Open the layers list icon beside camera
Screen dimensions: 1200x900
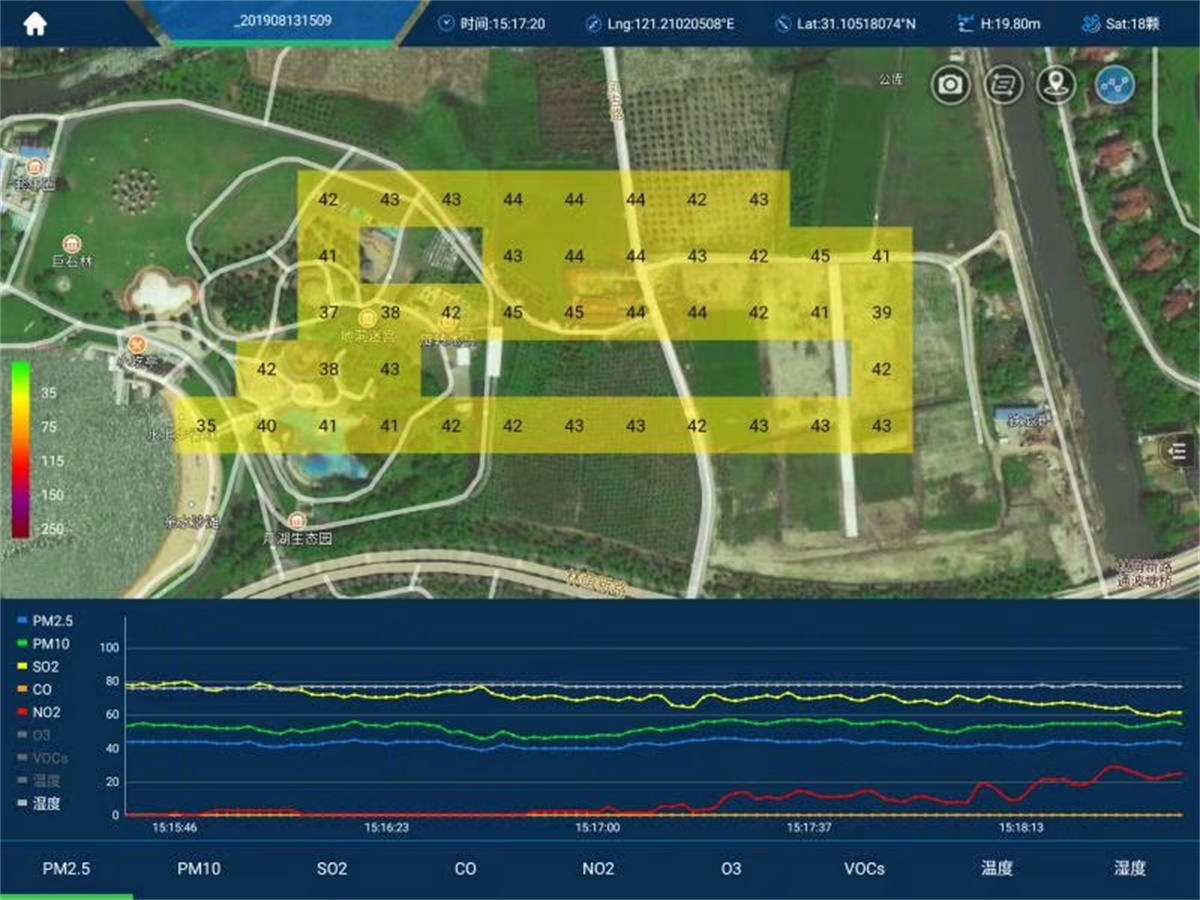pyautogui.click(x=1003, y=85)
